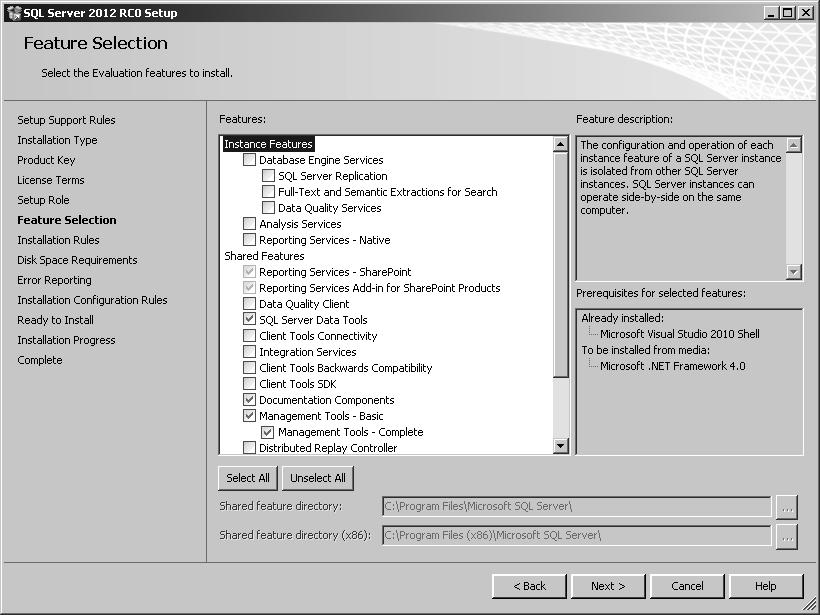Click Setup Support Rules step

(x=66, y=120)
